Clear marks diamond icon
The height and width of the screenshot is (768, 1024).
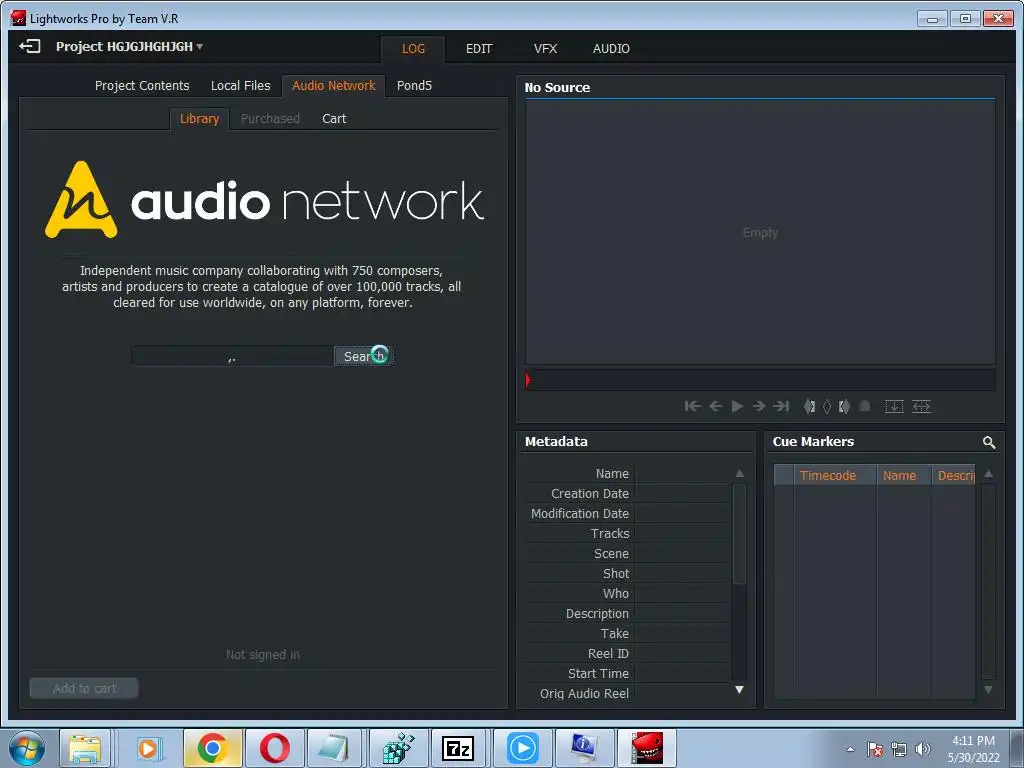coord(827,406)
